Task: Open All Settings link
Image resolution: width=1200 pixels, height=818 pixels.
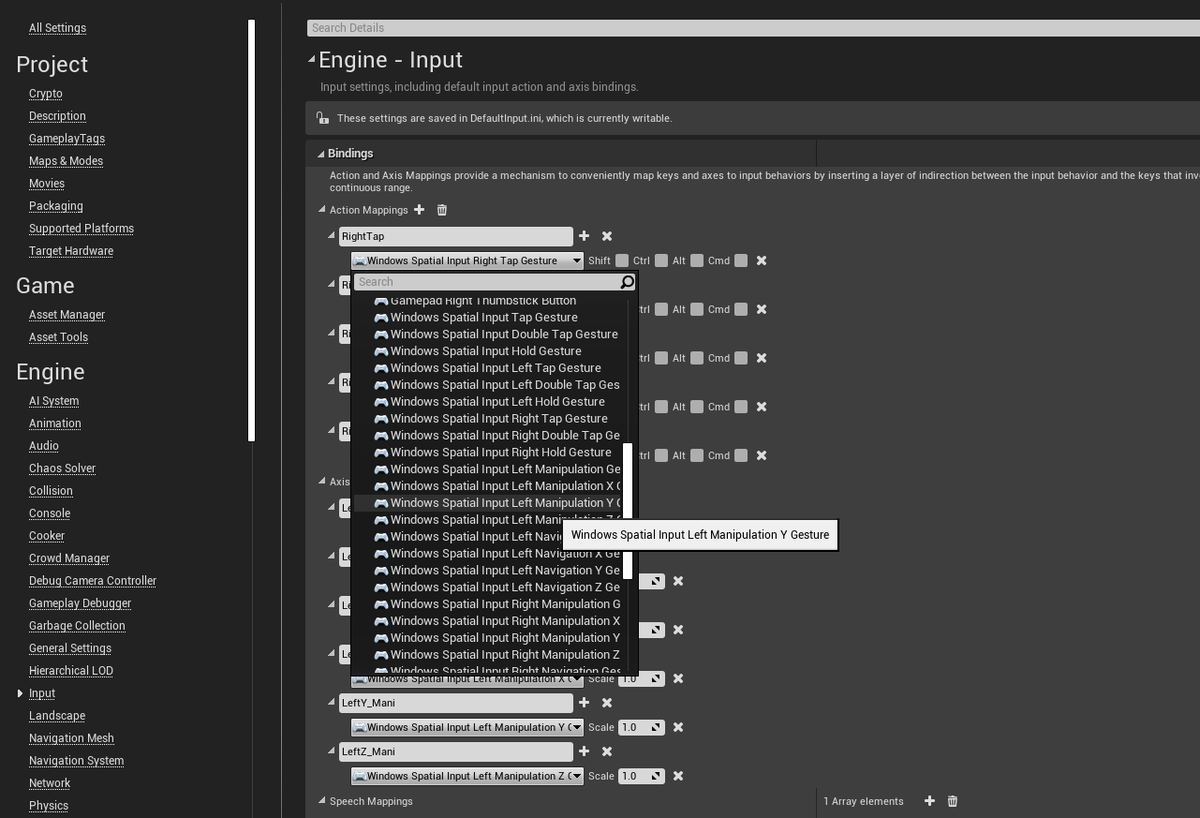Action: click(x=57, y=28)
